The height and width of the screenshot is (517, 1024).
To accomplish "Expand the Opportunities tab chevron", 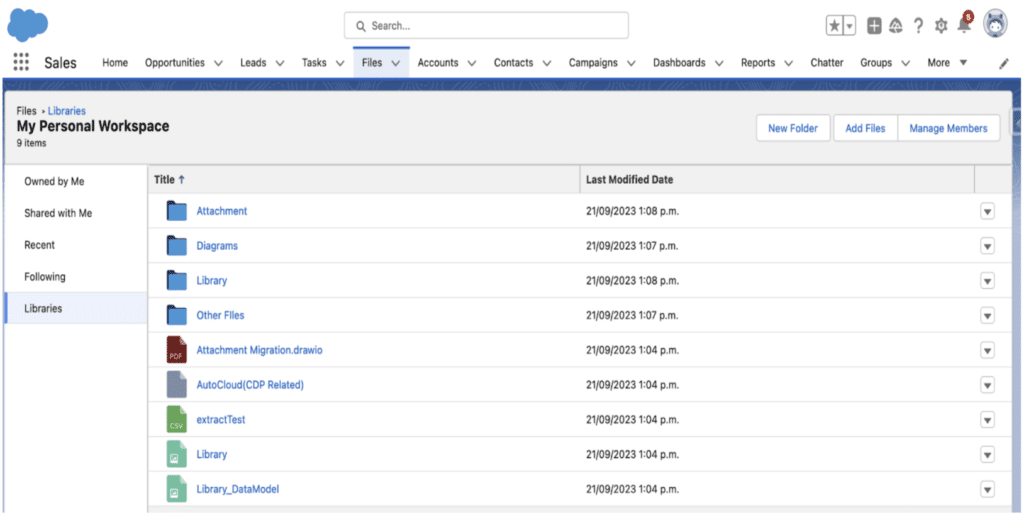I will click(x=218, y=63).
